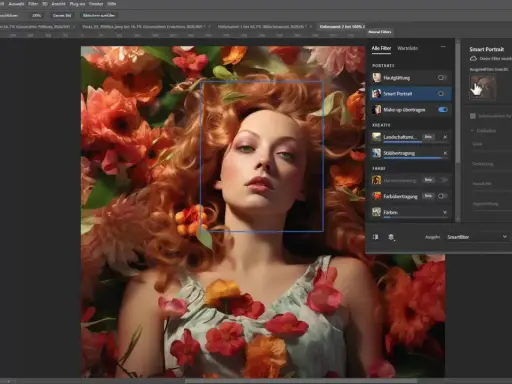512x384 pixels.
Task: Click the Stilübertragung download progress bar
Action: [x=415, y=158]
